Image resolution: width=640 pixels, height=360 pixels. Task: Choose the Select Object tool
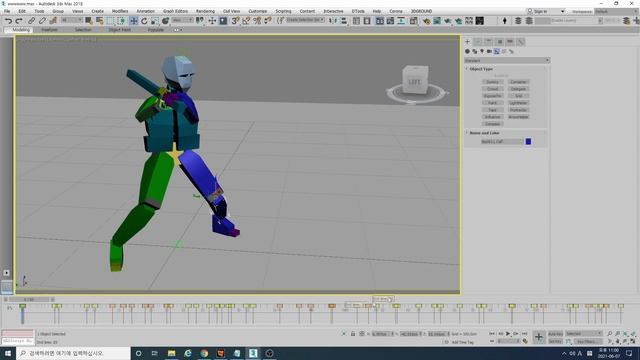pos(89,21)
